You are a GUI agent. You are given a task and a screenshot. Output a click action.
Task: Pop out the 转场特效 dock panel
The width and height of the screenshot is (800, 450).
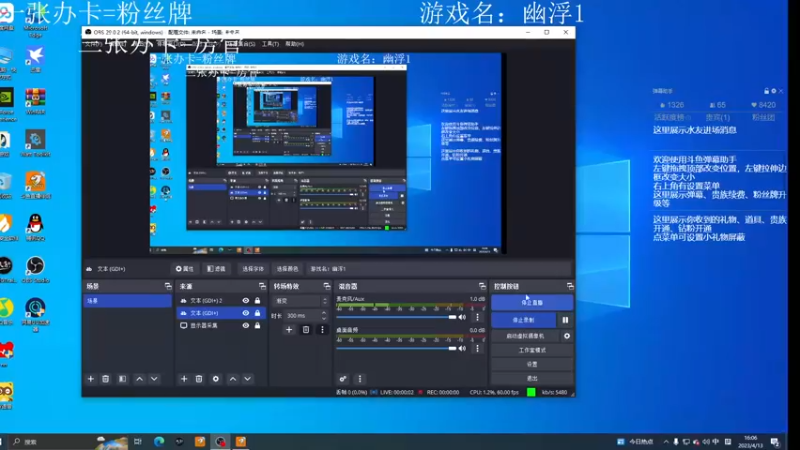coord(327,286)
